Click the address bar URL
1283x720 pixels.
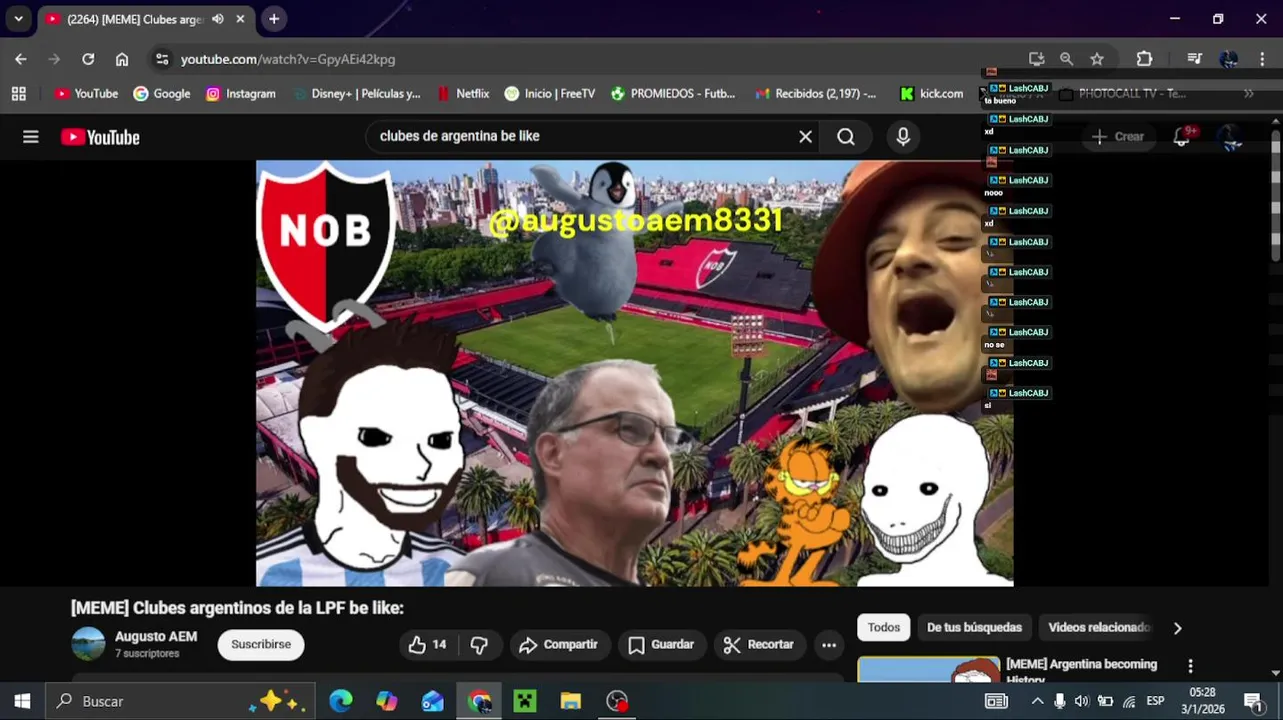click(288, 59)
